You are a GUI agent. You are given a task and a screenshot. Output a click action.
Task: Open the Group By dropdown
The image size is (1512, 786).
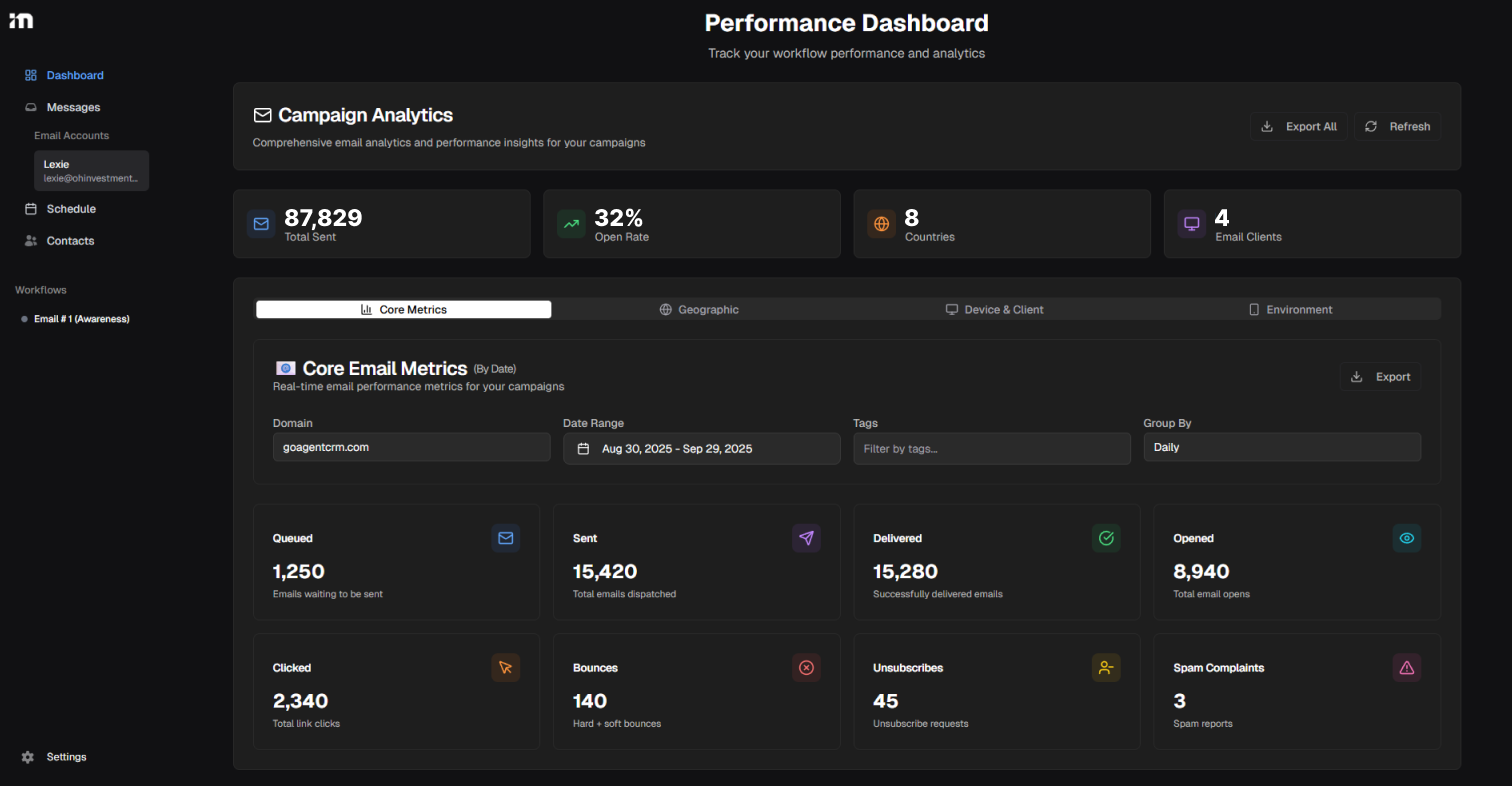click(1281, 447)
